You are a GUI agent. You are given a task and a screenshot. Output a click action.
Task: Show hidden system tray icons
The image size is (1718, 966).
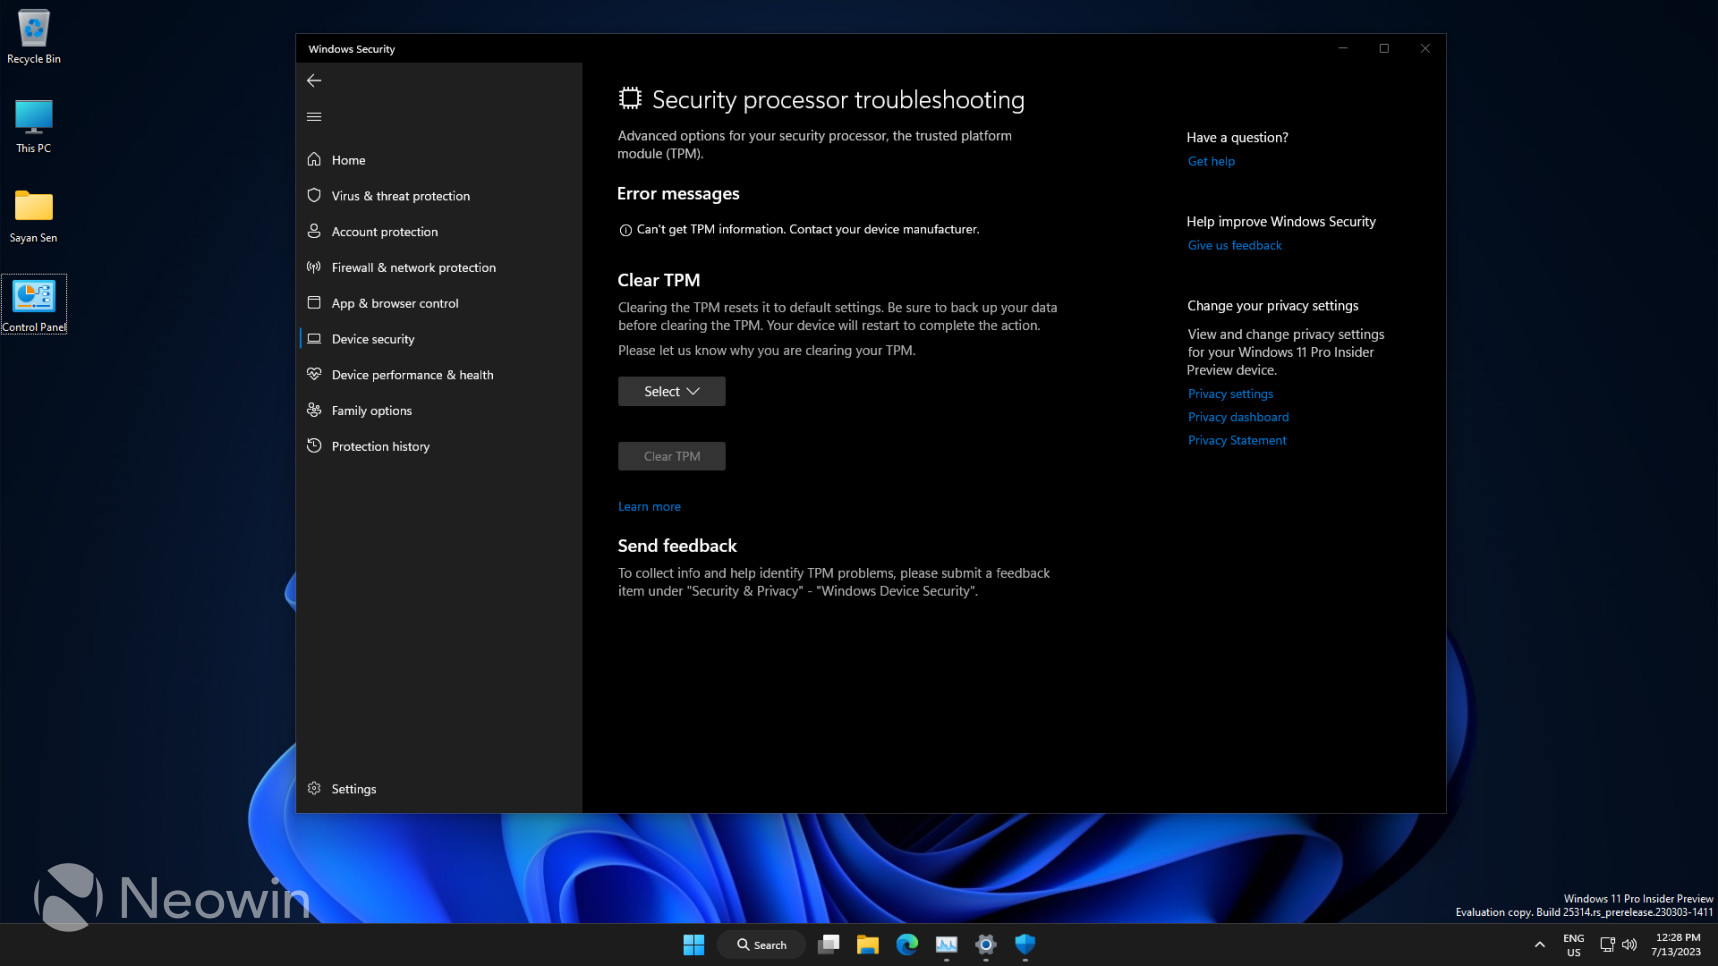(x=1539, y=945)
